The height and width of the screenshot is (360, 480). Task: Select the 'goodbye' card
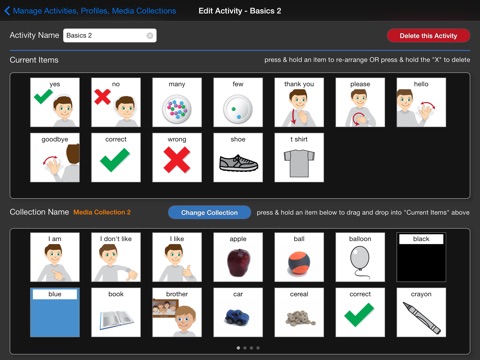point(55,157)
